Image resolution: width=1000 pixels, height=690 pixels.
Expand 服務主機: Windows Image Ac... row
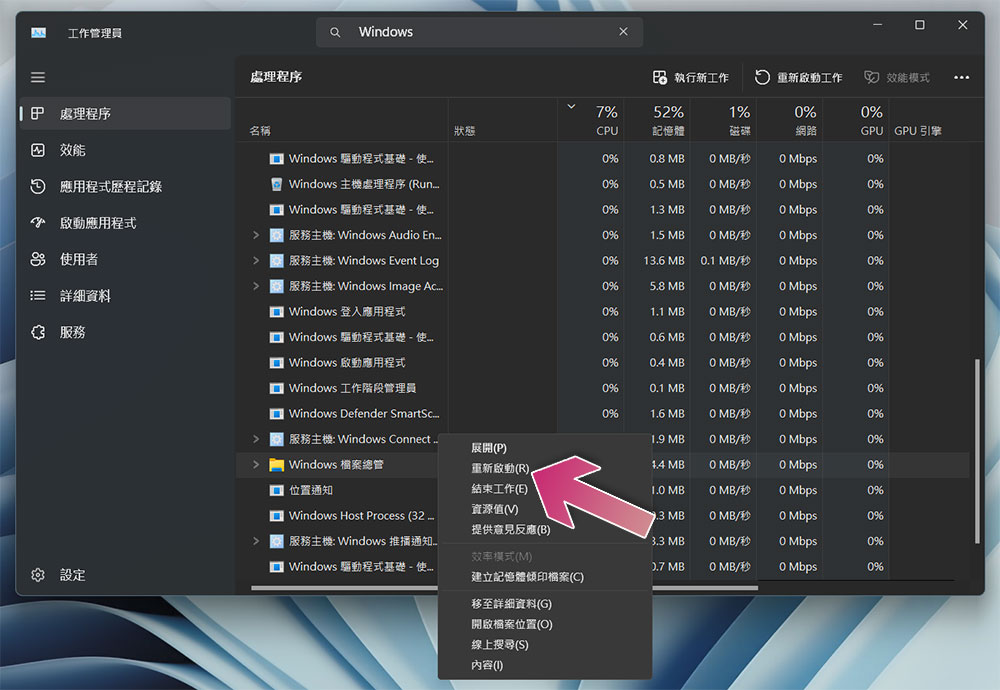pos(256,286)
